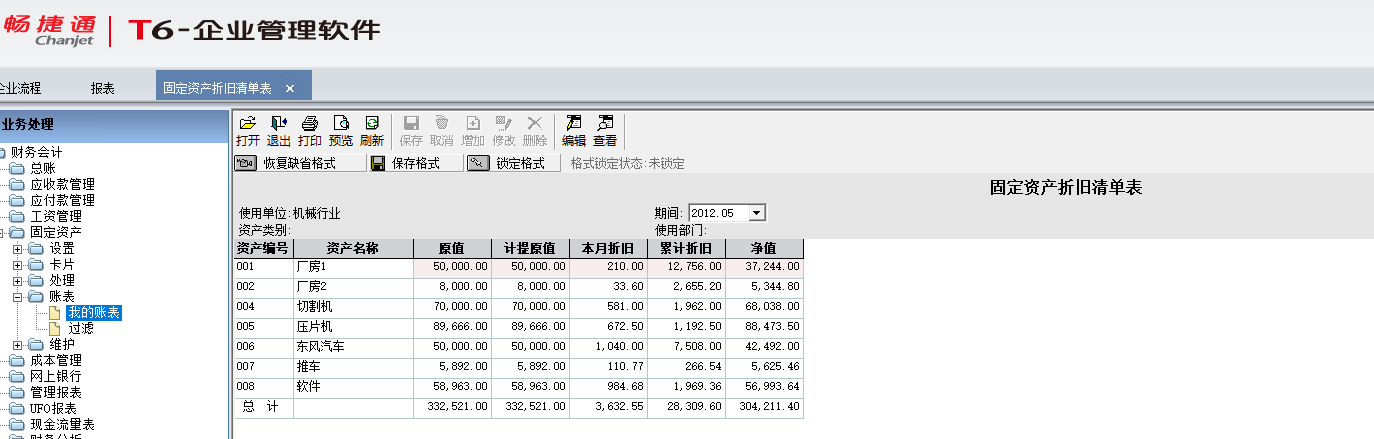Select the 东风汽车 asset name cell
Screen dimensions: 1374x439
pyautogui.click(x=353, y=347)
